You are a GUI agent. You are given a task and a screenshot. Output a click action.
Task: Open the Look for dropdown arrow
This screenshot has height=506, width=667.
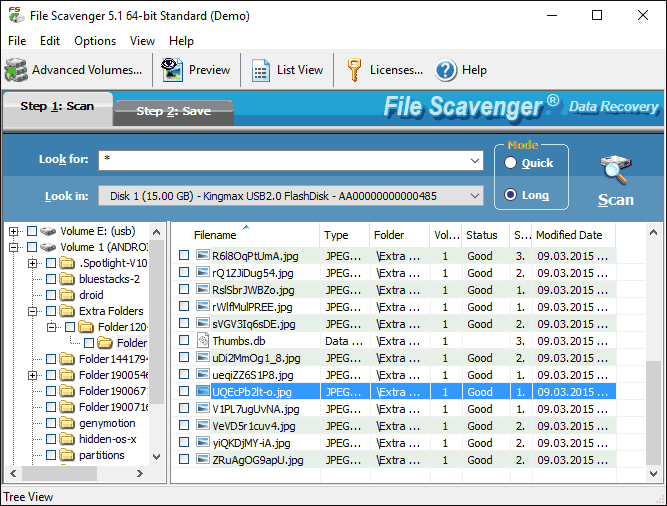(475, 160)
